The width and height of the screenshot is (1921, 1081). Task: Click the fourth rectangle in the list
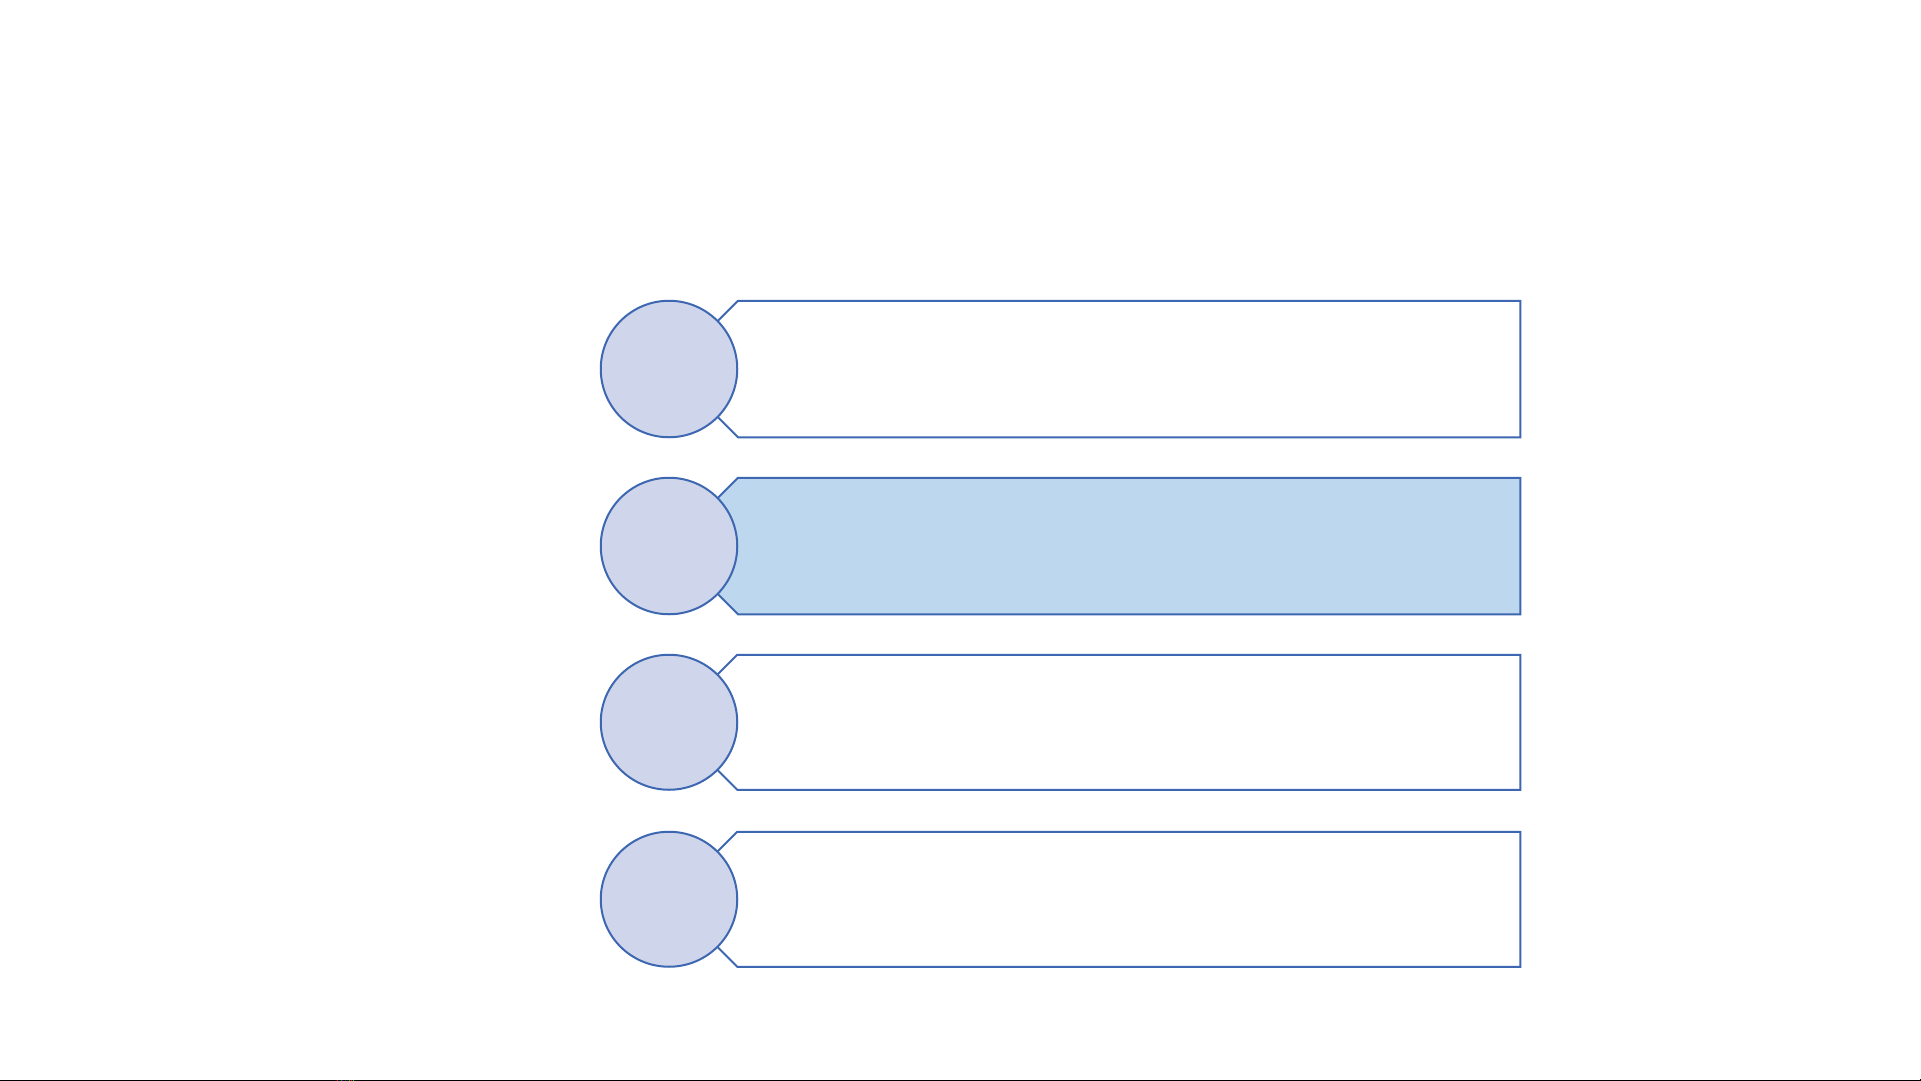[x=1128, y=899]
